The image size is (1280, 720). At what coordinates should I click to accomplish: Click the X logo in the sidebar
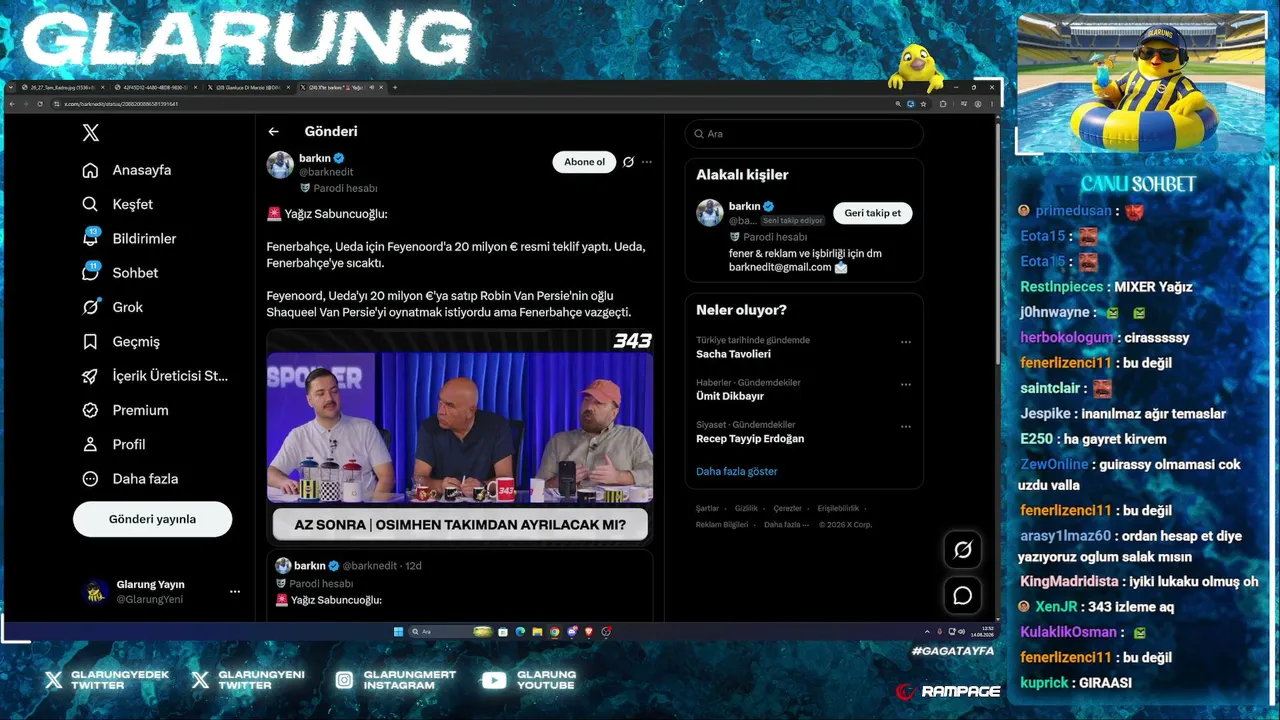91,133
